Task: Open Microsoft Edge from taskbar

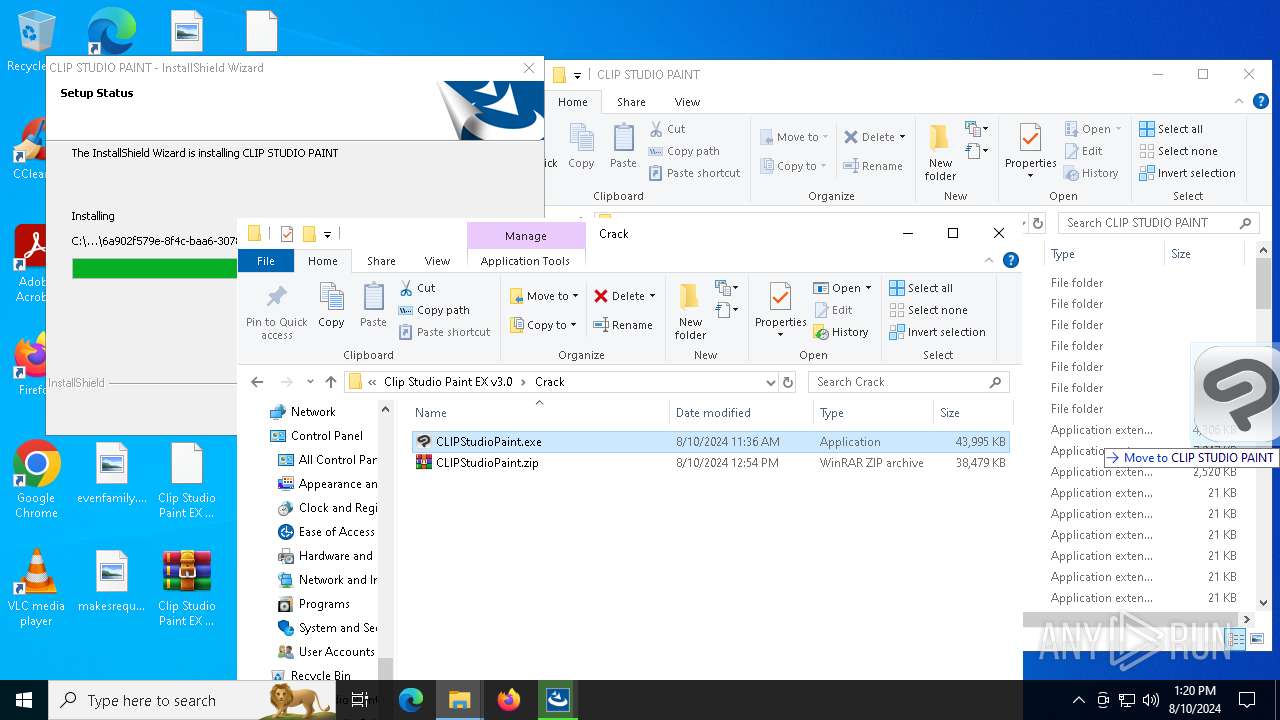Action: click(411, 700)
